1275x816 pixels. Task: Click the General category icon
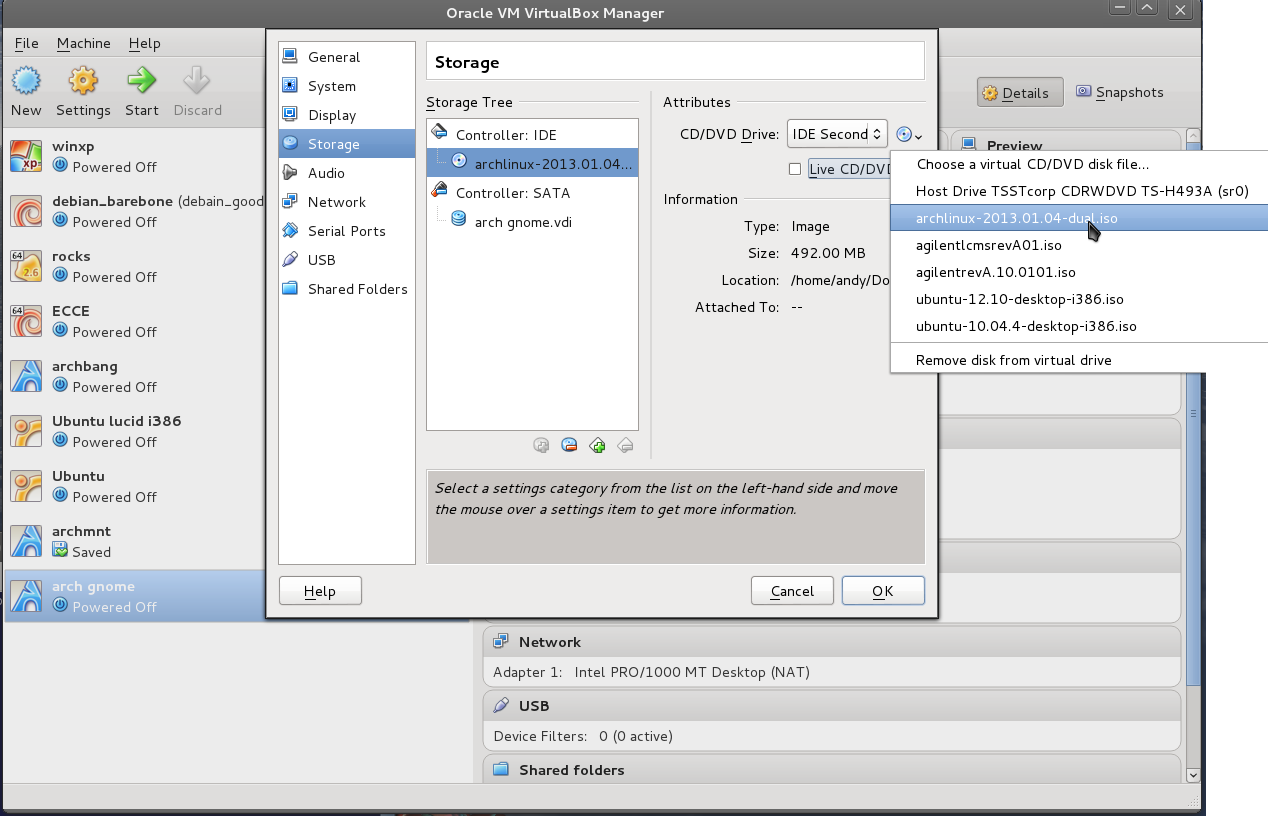tap(290, 57)
